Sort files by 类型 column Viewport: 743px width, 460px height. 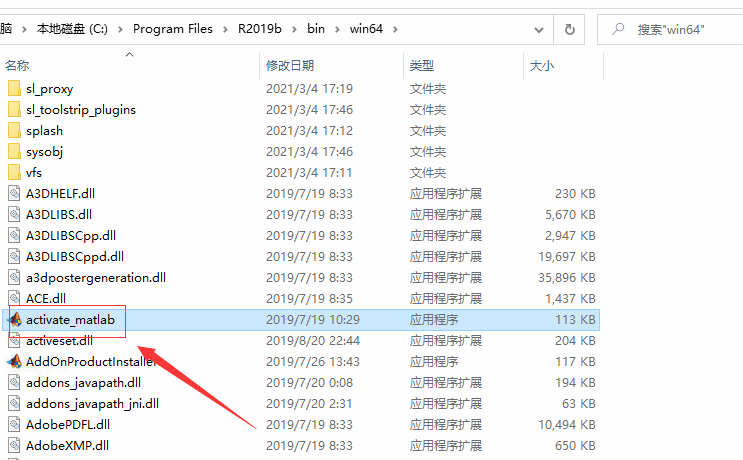pos(422,65)
